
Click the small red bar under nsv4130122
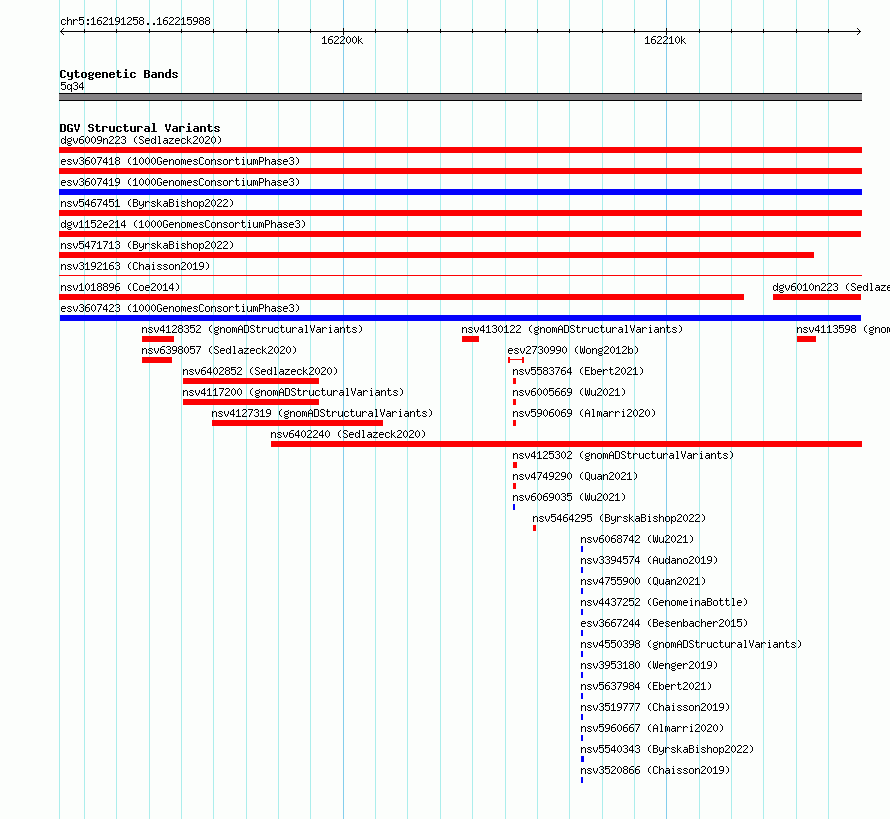pos(471,339)
